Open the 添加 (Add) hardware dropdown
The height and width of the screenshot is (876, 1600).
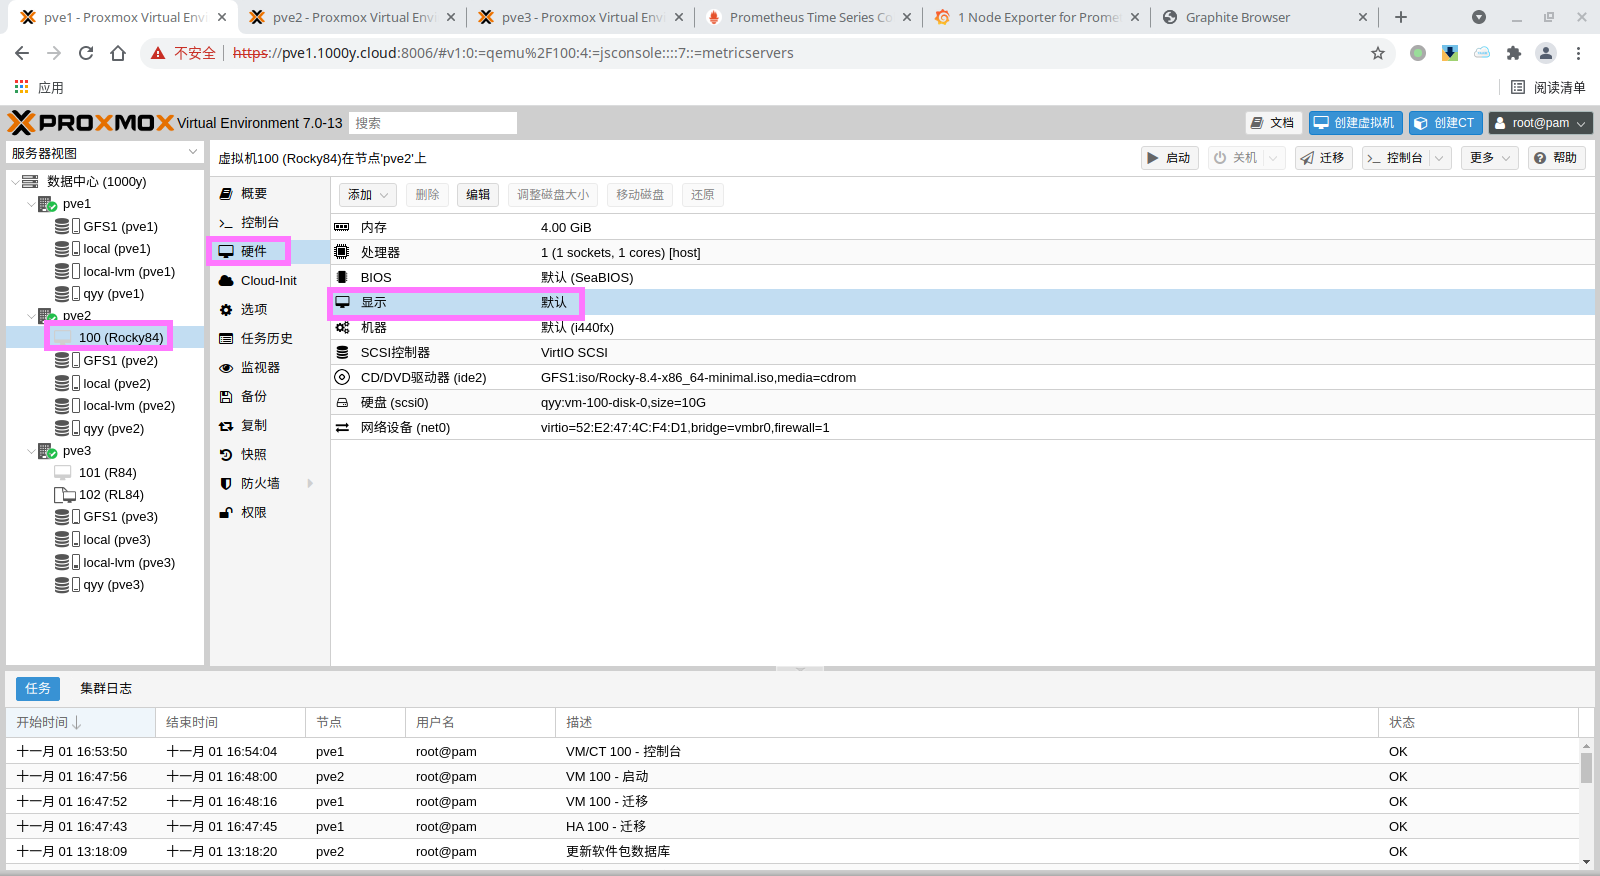[x=367, y=195]
